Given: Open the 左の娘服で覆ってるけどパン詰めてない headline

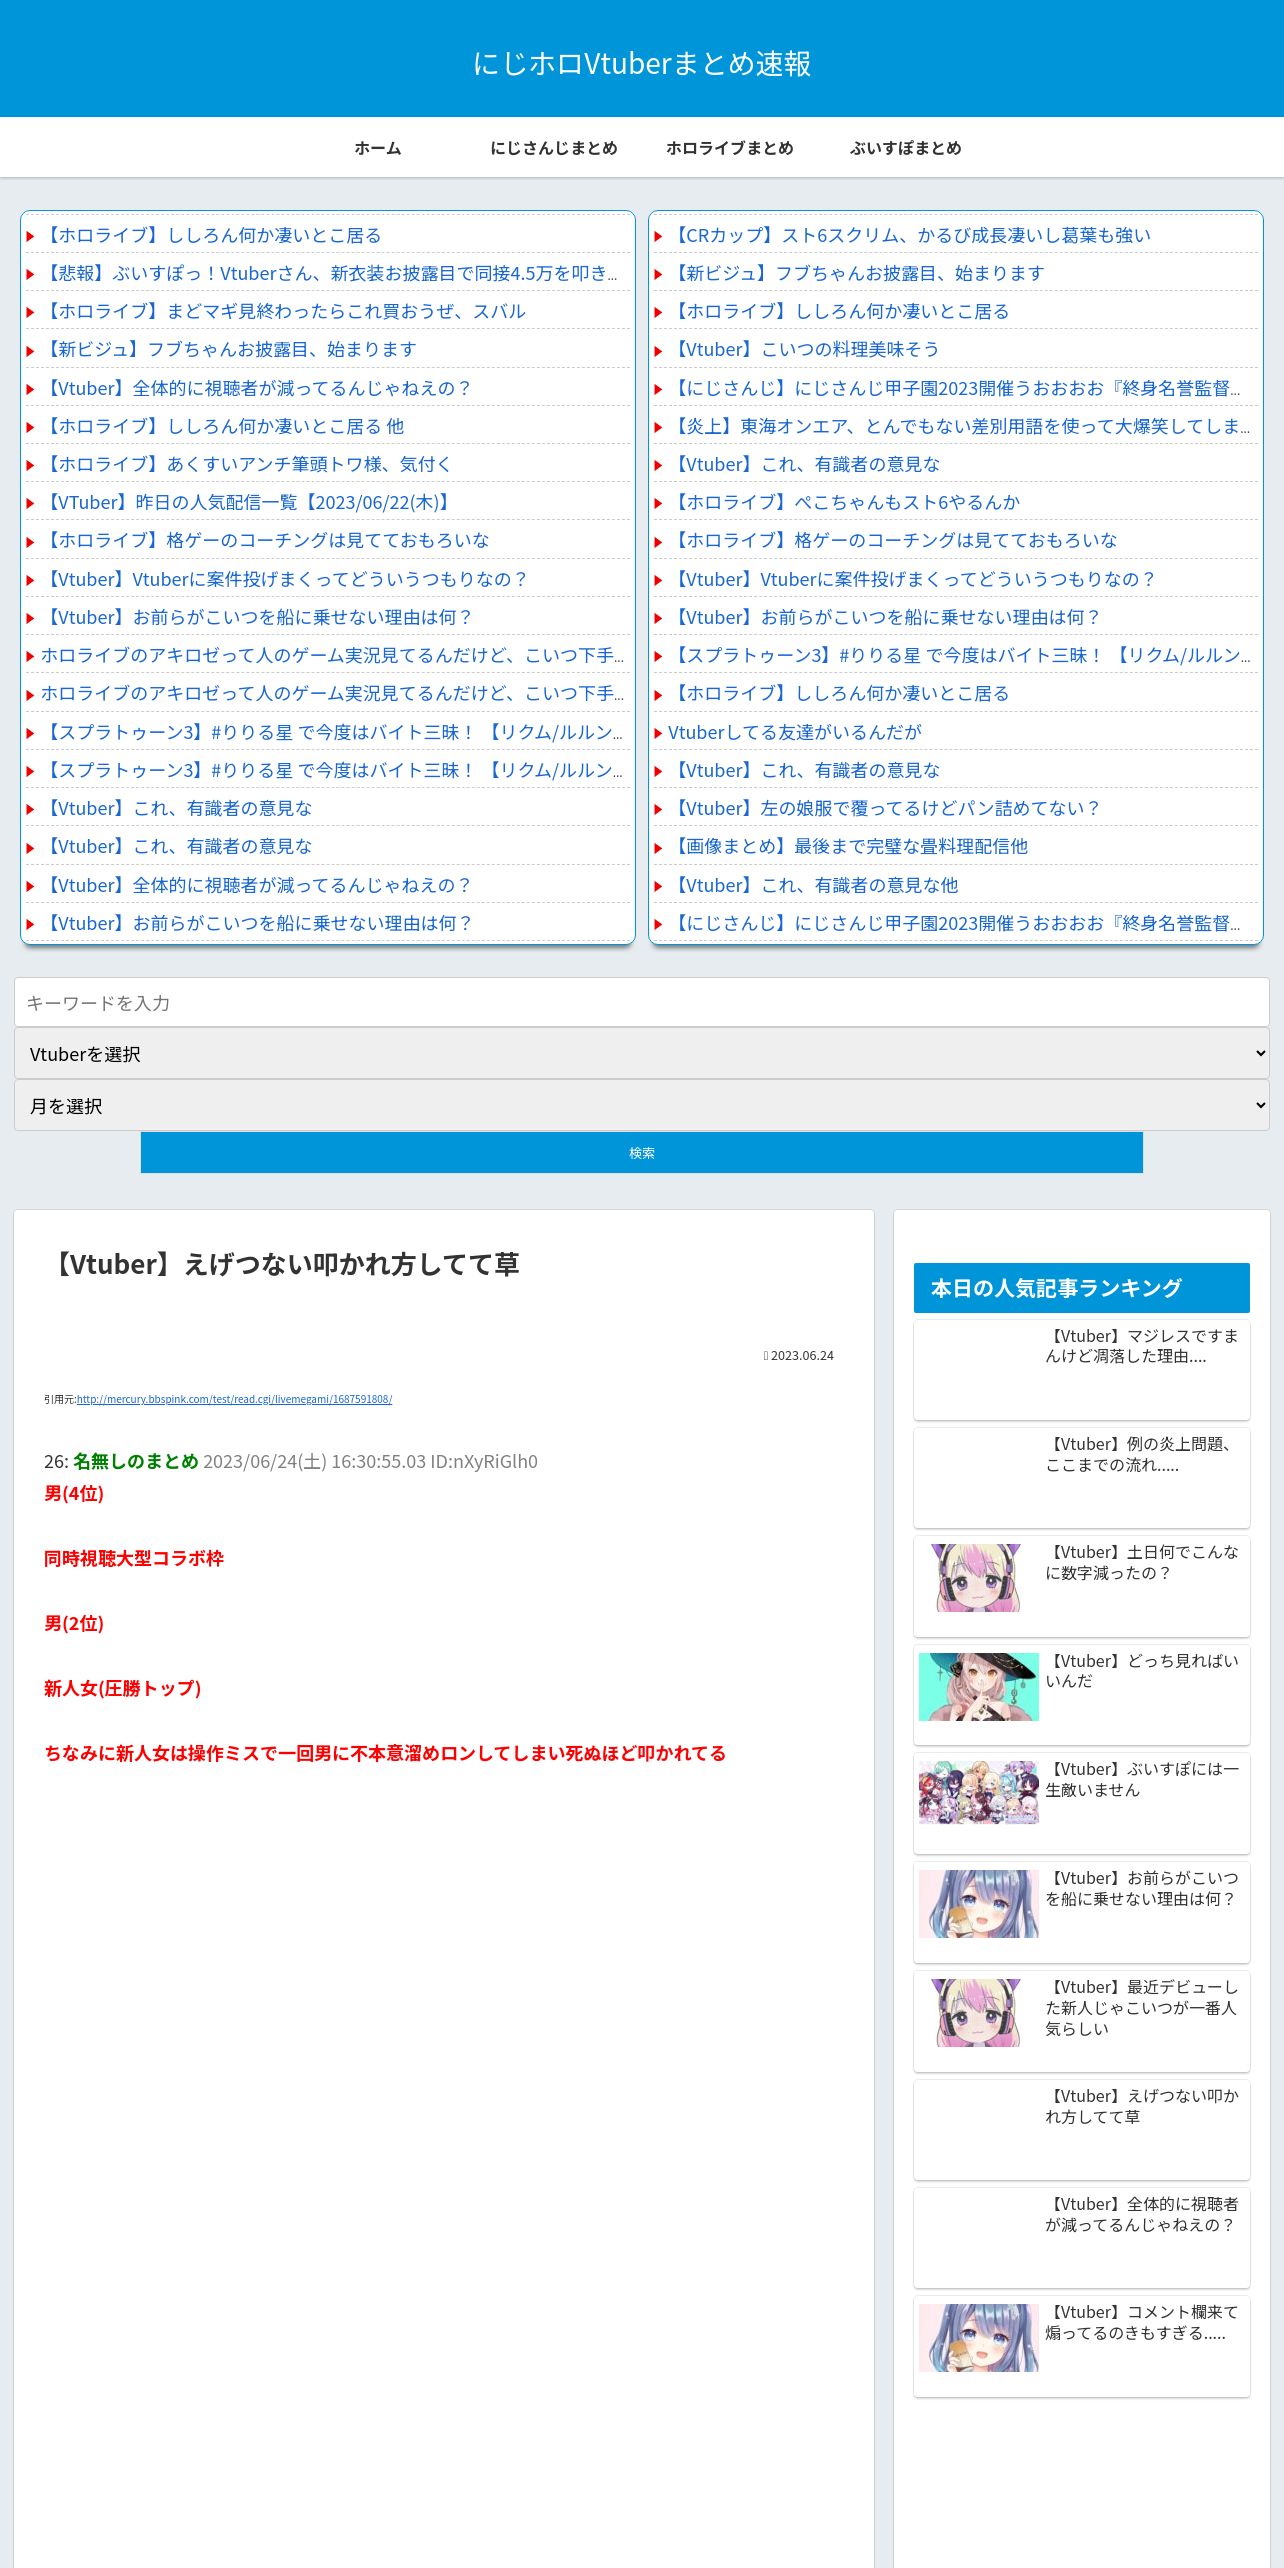Looking at the screenshot, I should [x=885, y=808].
